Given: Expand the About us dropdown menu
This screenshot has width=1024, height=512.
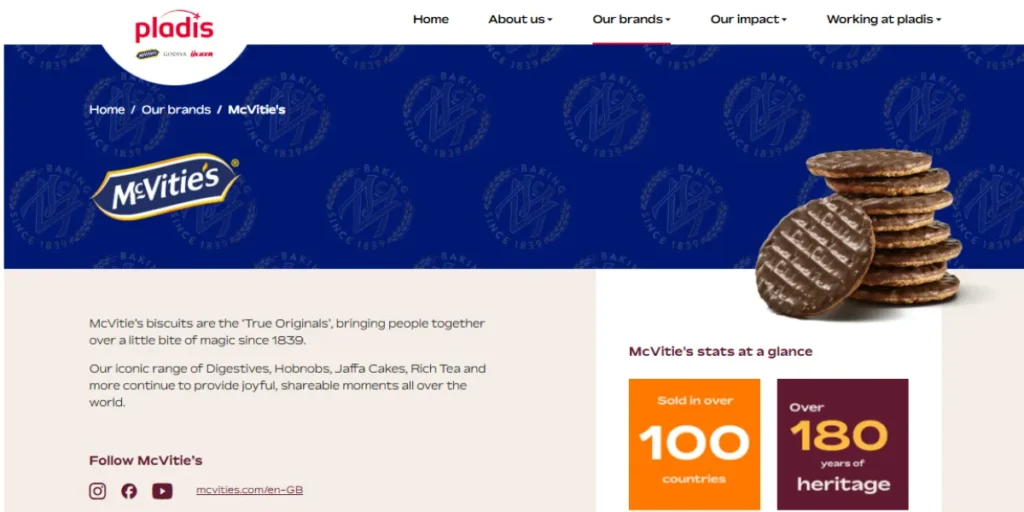Looking at the screenshot, I should 520,19.
